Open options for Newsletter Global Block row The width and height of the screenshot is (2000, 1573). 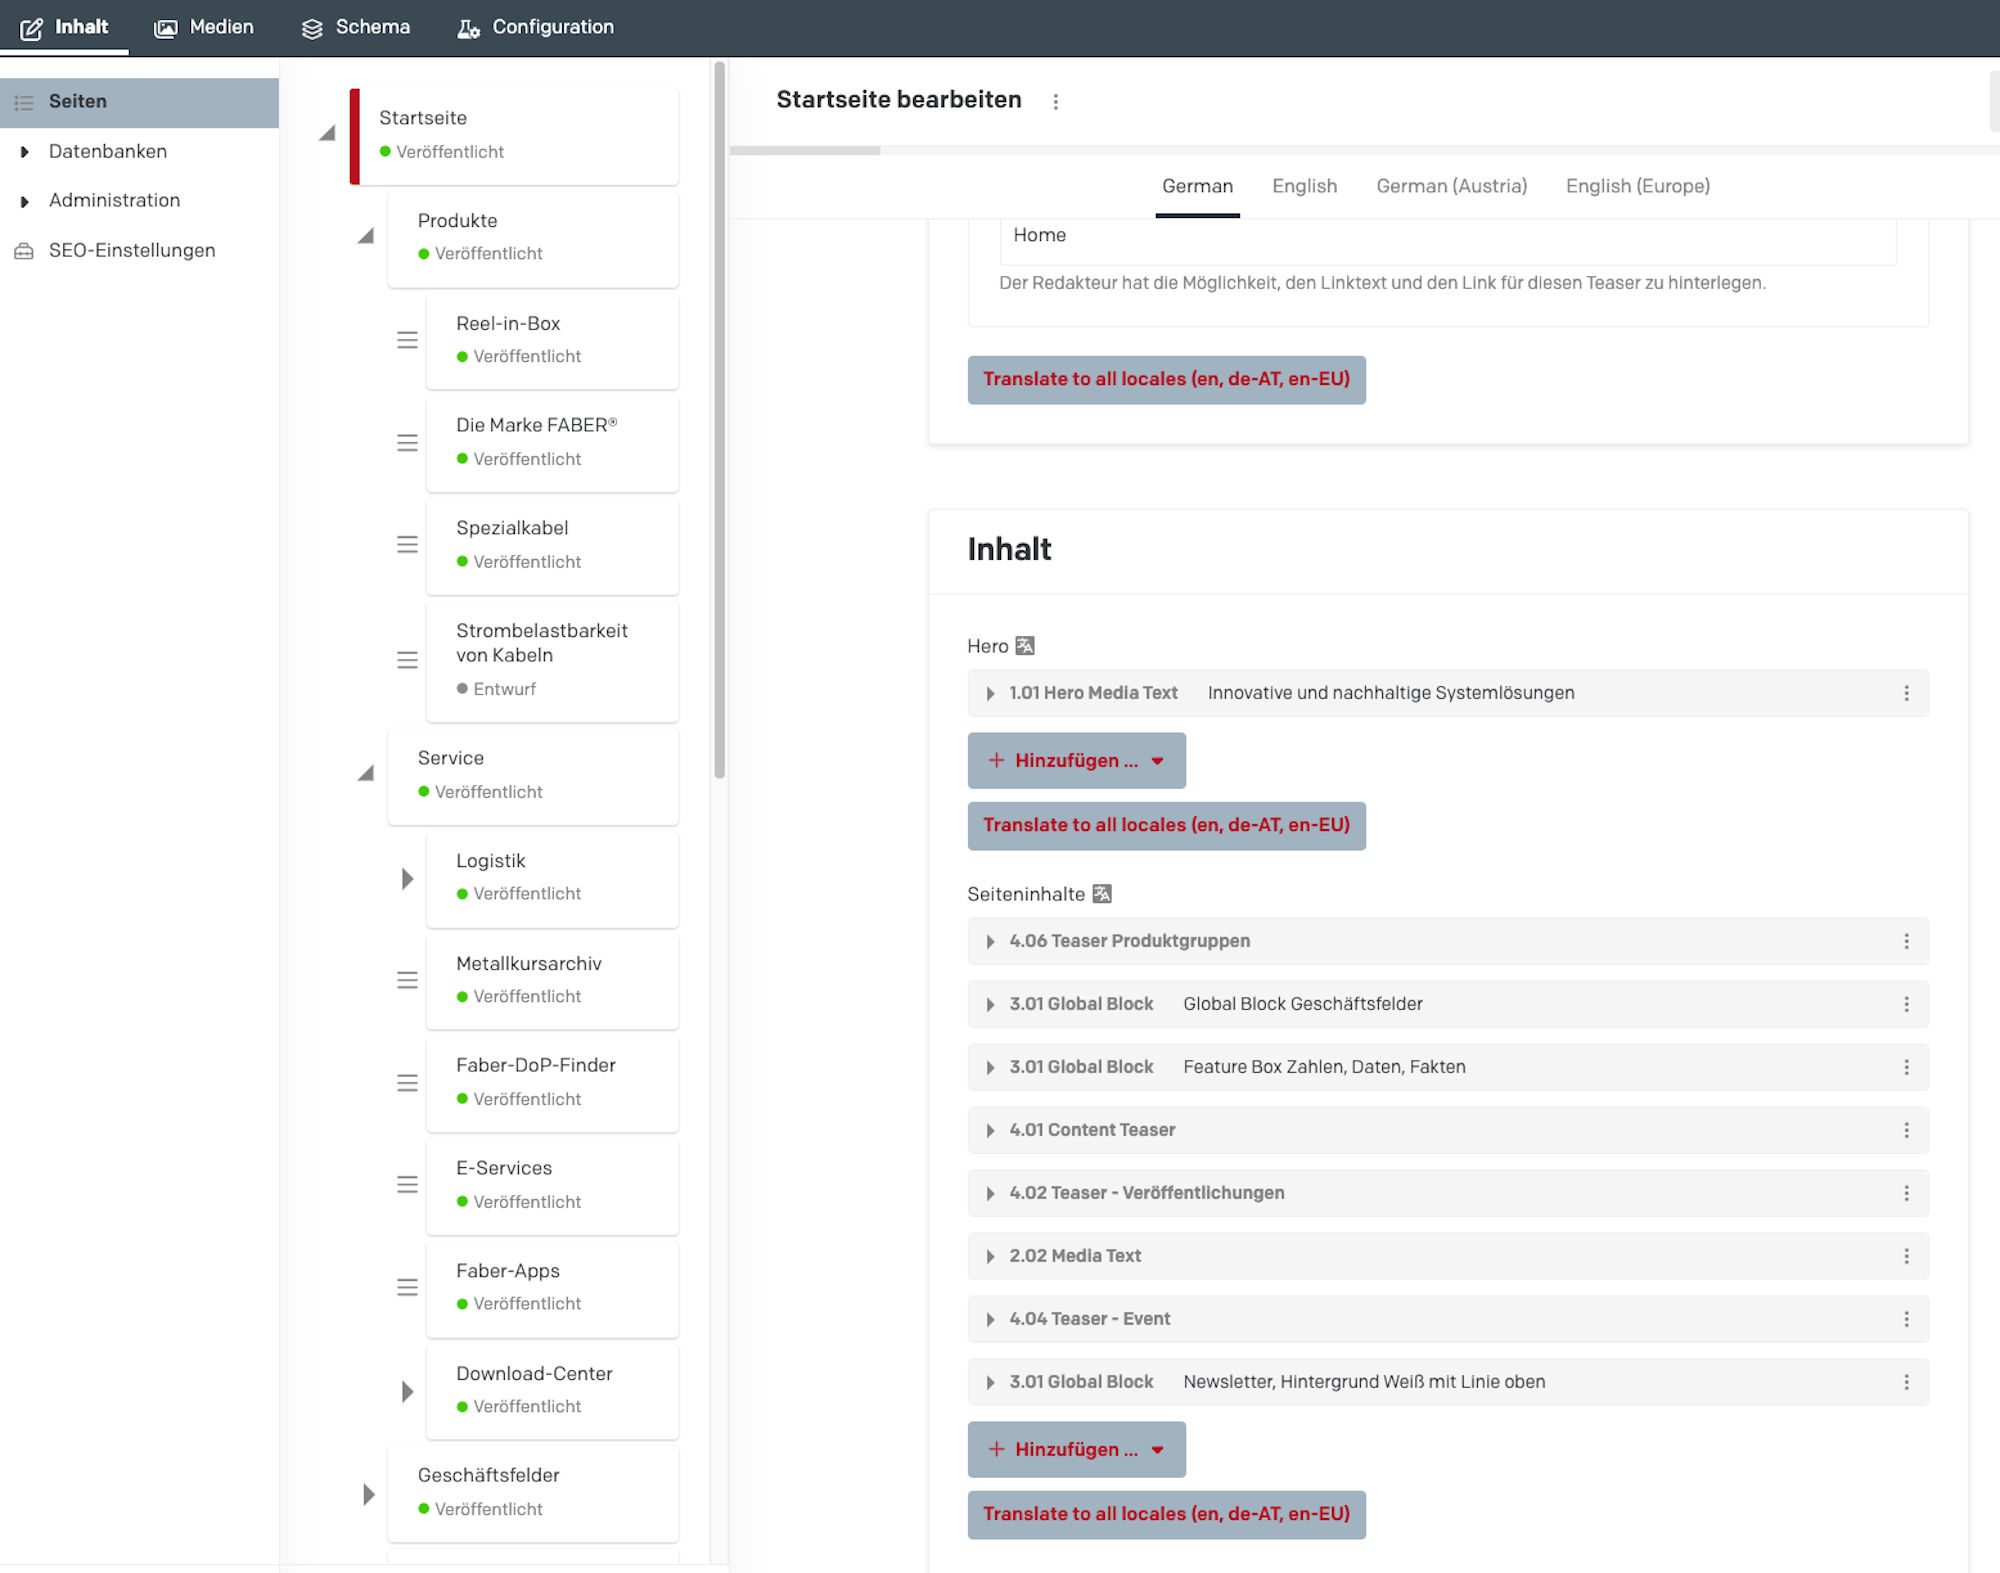coord(1906,1382)
